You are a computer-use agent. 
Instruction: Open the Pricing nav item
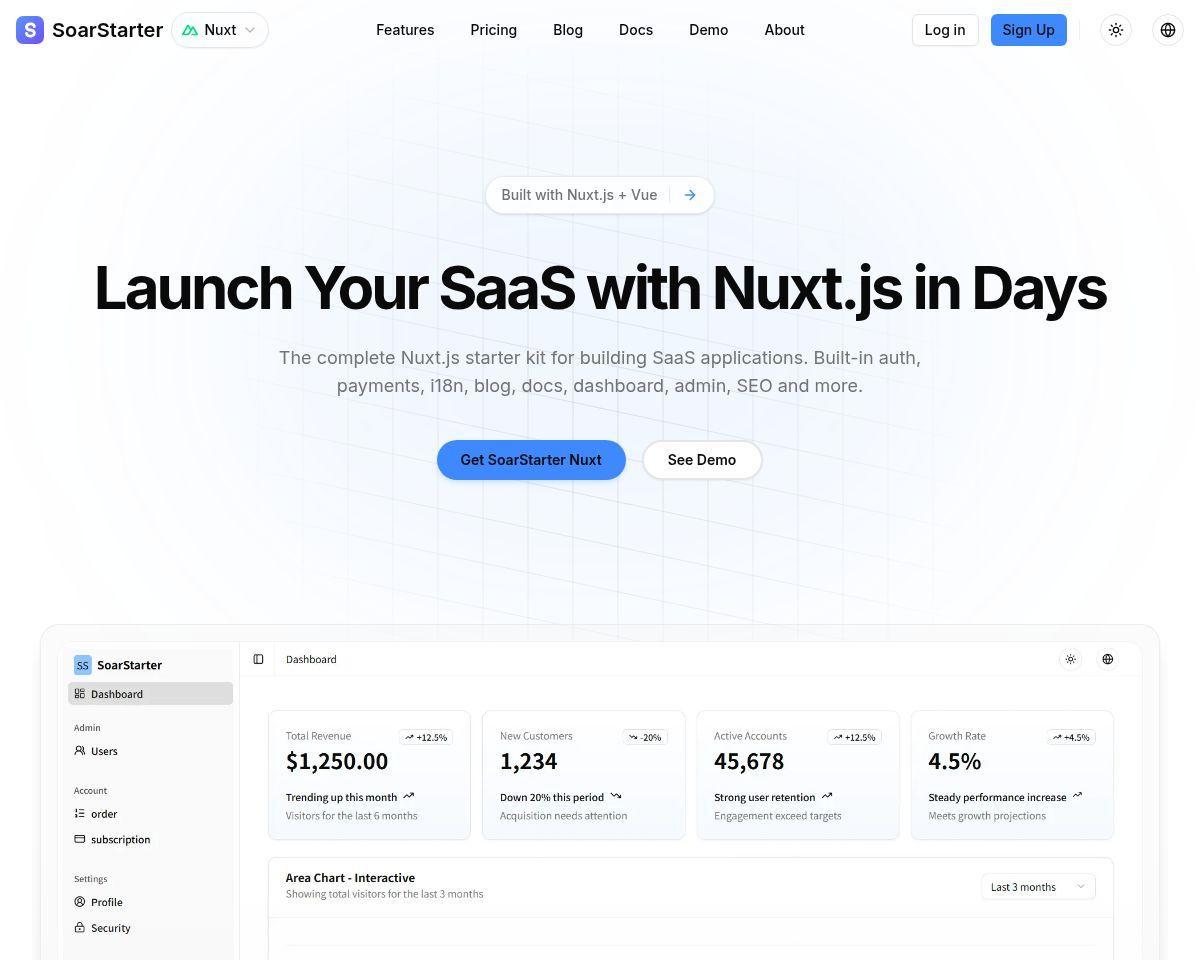(494, 30)
